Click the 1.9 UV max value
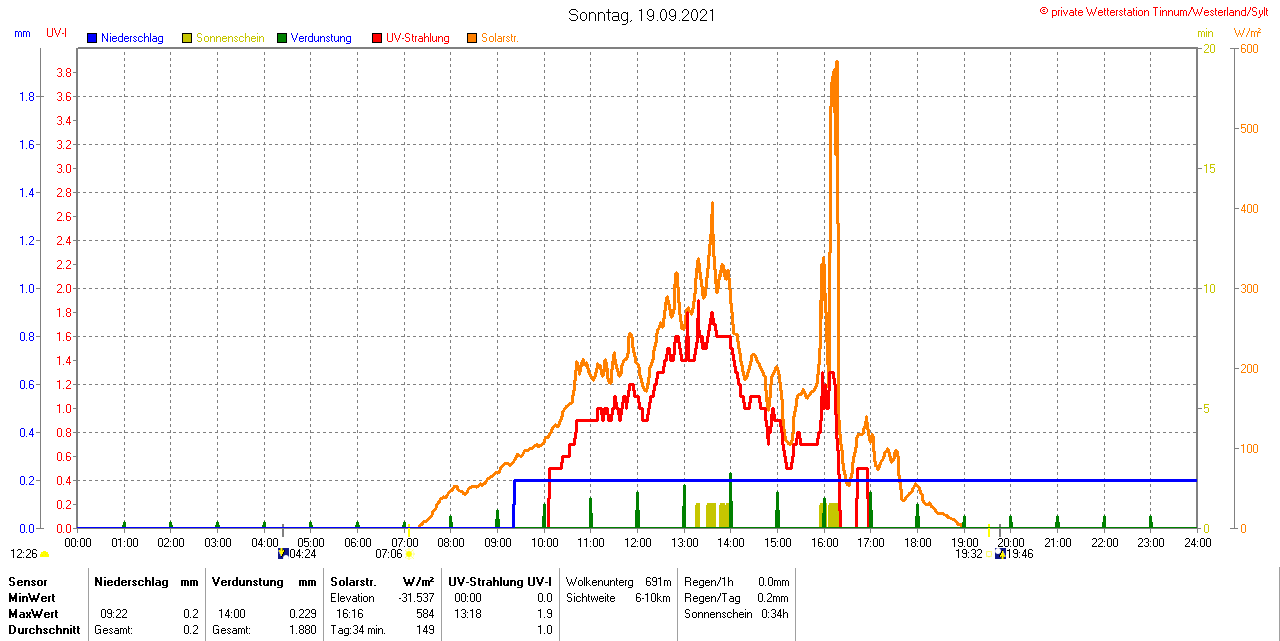This screenshot has width=1280, height=641. 545,613
